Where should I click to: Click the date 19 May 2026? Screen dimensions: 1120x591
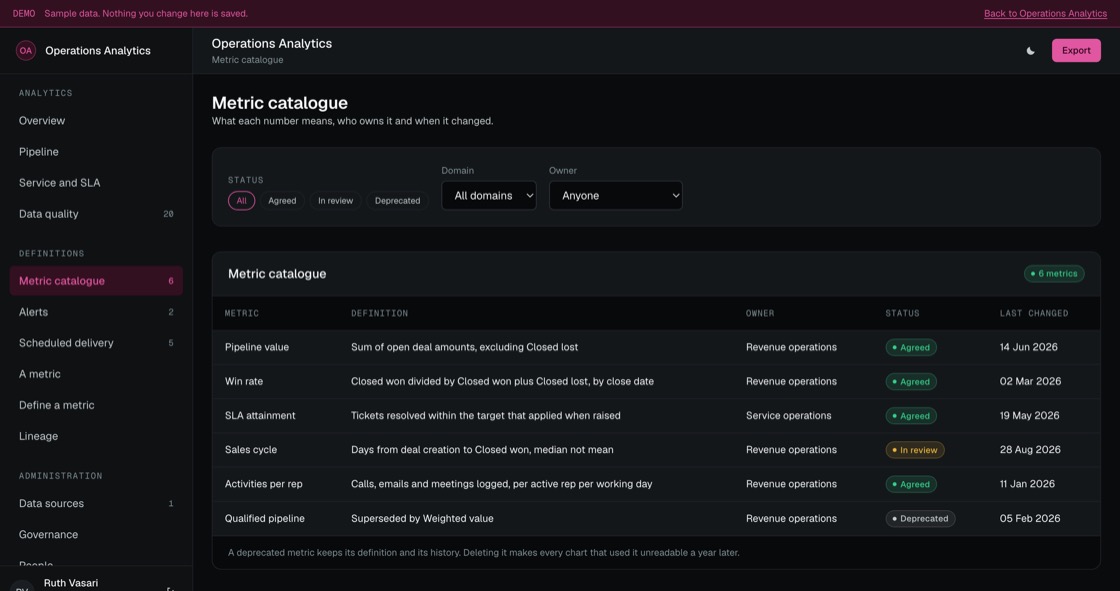(1029, 416)
